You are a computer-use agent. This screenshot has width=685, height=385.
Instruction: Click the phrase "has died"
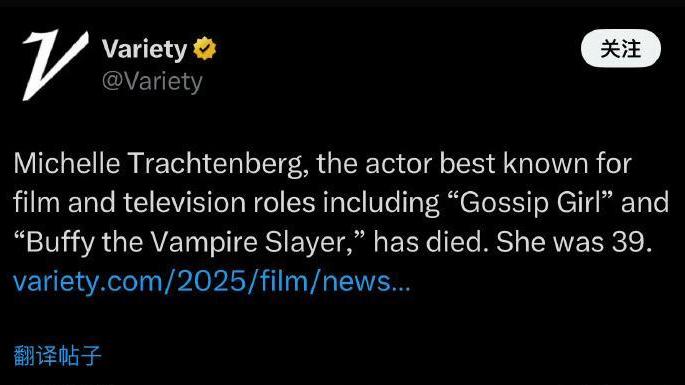431,242
